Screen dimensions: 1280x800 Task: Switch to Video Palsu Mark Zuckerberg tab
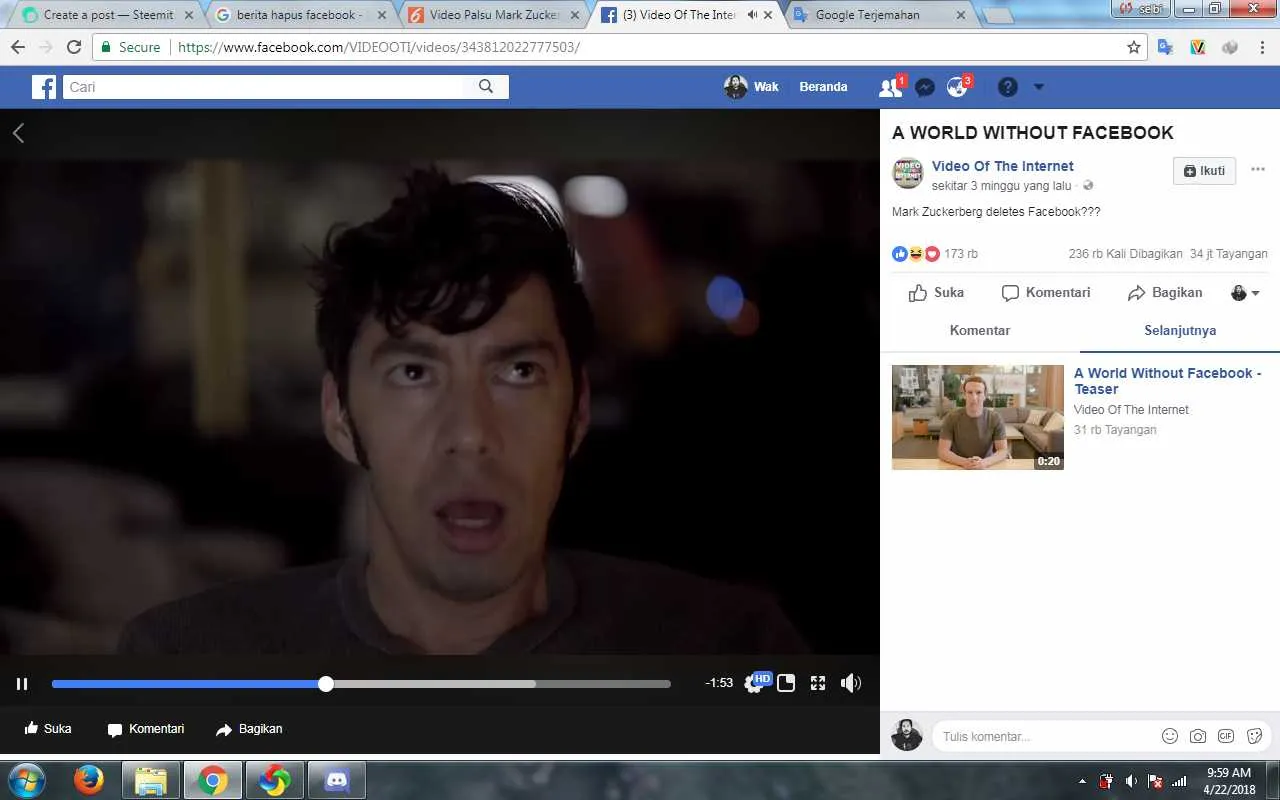pos(493,15)
